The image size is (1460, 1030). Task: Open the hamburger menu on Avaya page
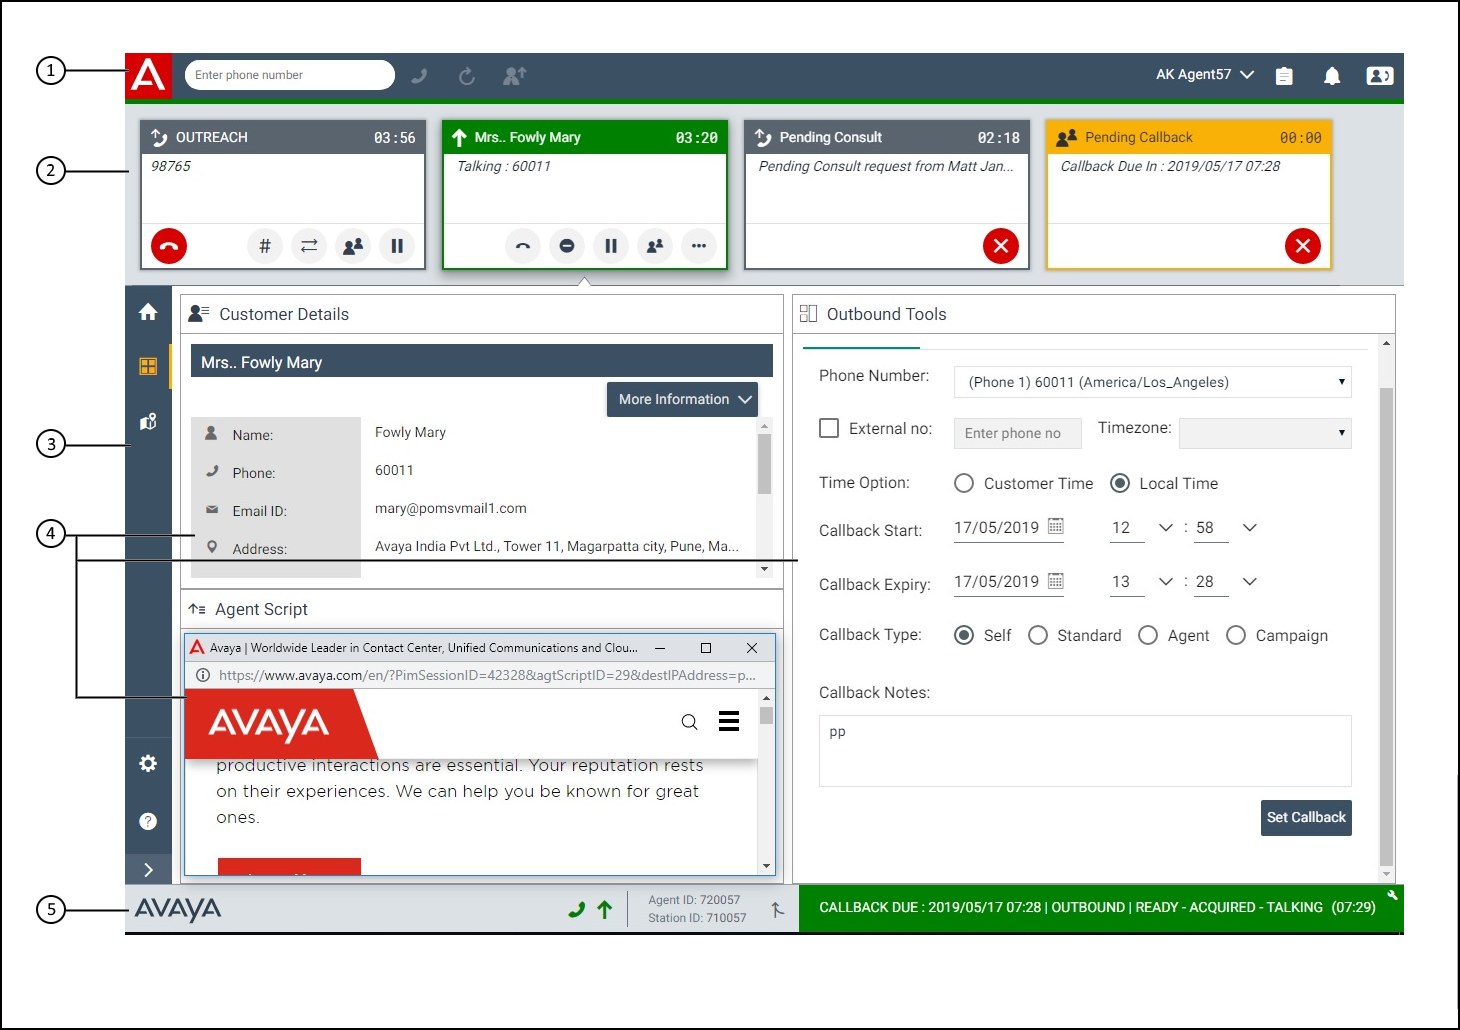[729, 721]
